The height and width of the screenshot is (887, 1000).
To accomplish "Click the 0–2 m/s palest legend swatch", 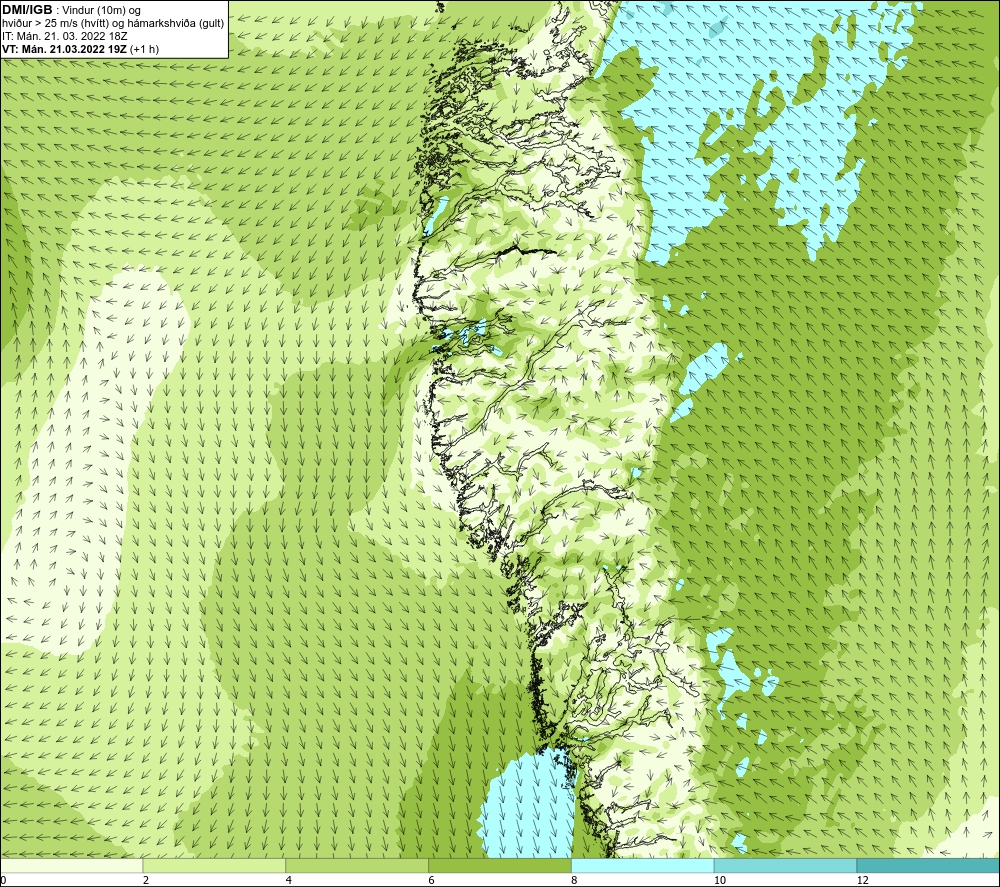I will (71, 865).
